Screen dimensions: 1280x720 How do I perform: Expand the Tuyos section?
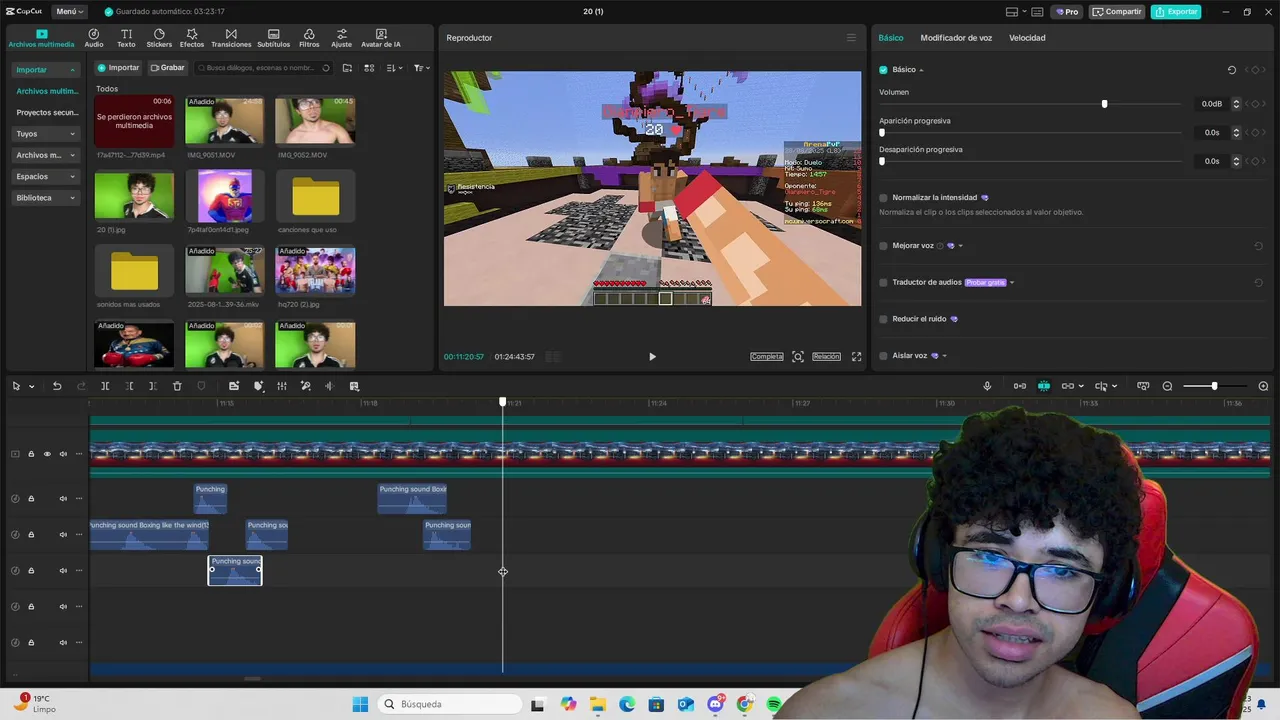point(46,134)
